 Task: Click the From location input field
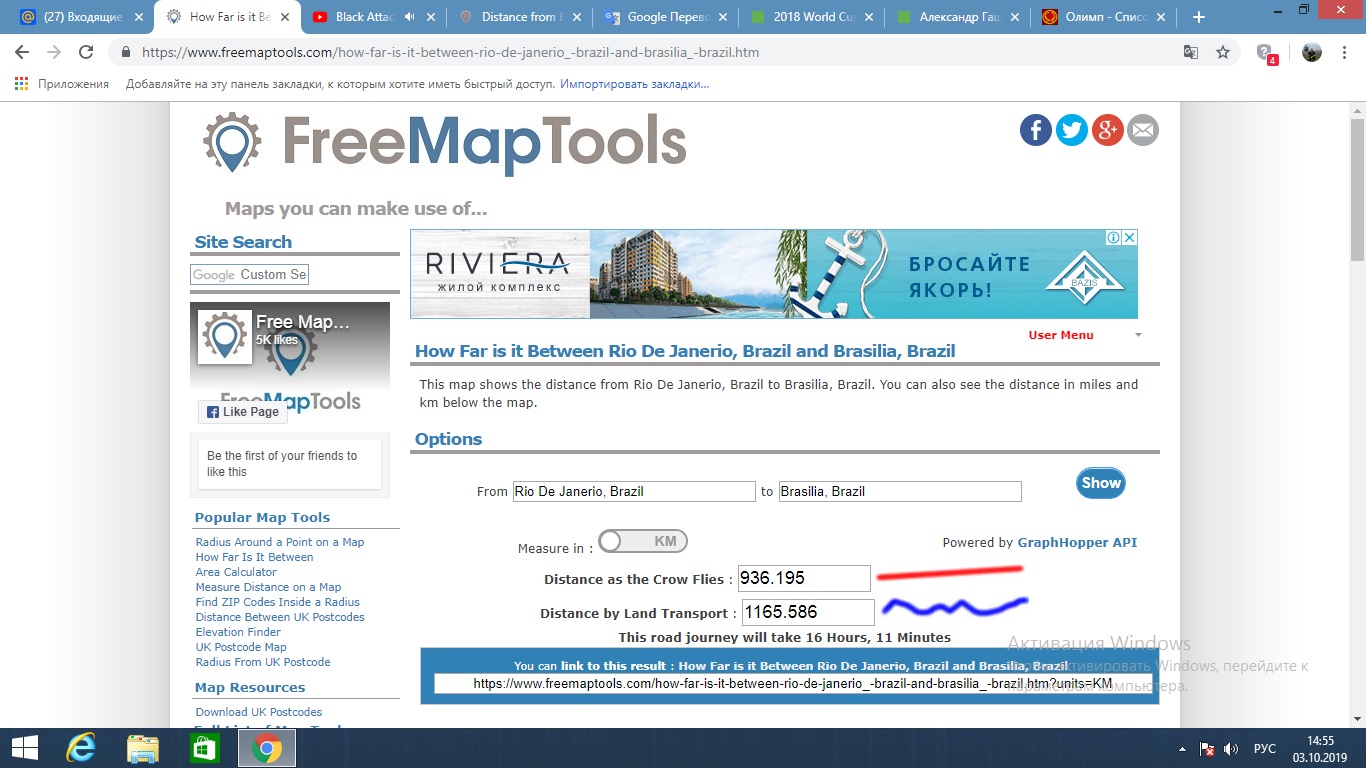click(x=634, y=491)
